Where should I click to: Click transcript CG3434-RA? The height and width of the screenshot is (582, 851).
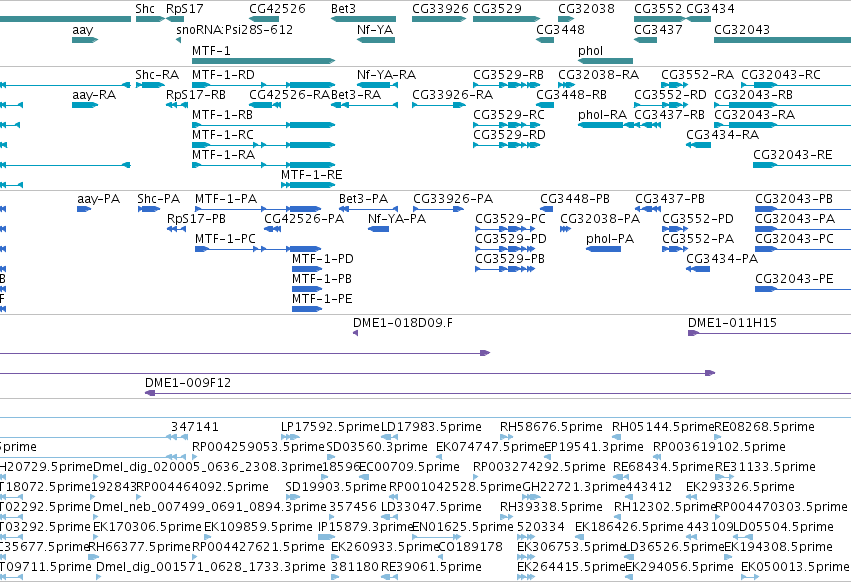(x=698, y=145)
